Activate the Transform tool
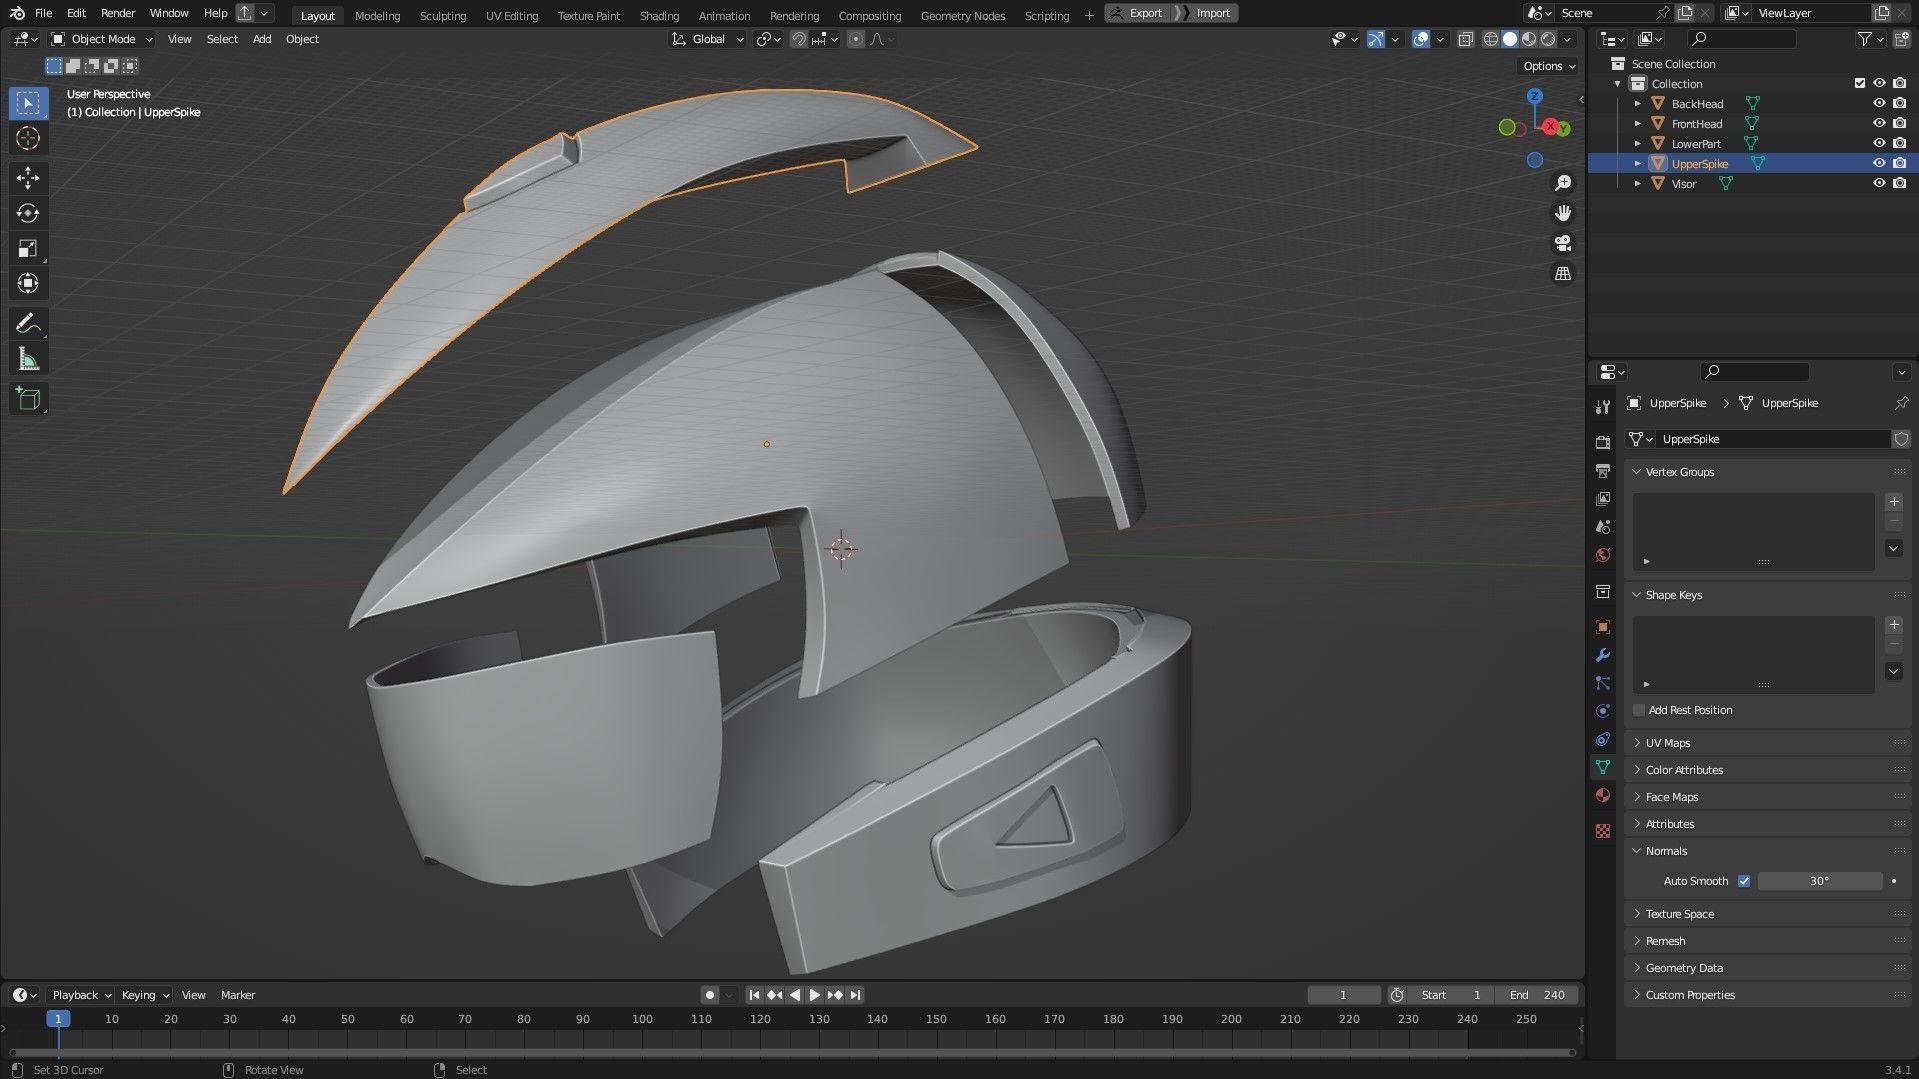 pyautogui.click(x=28, y=283)
